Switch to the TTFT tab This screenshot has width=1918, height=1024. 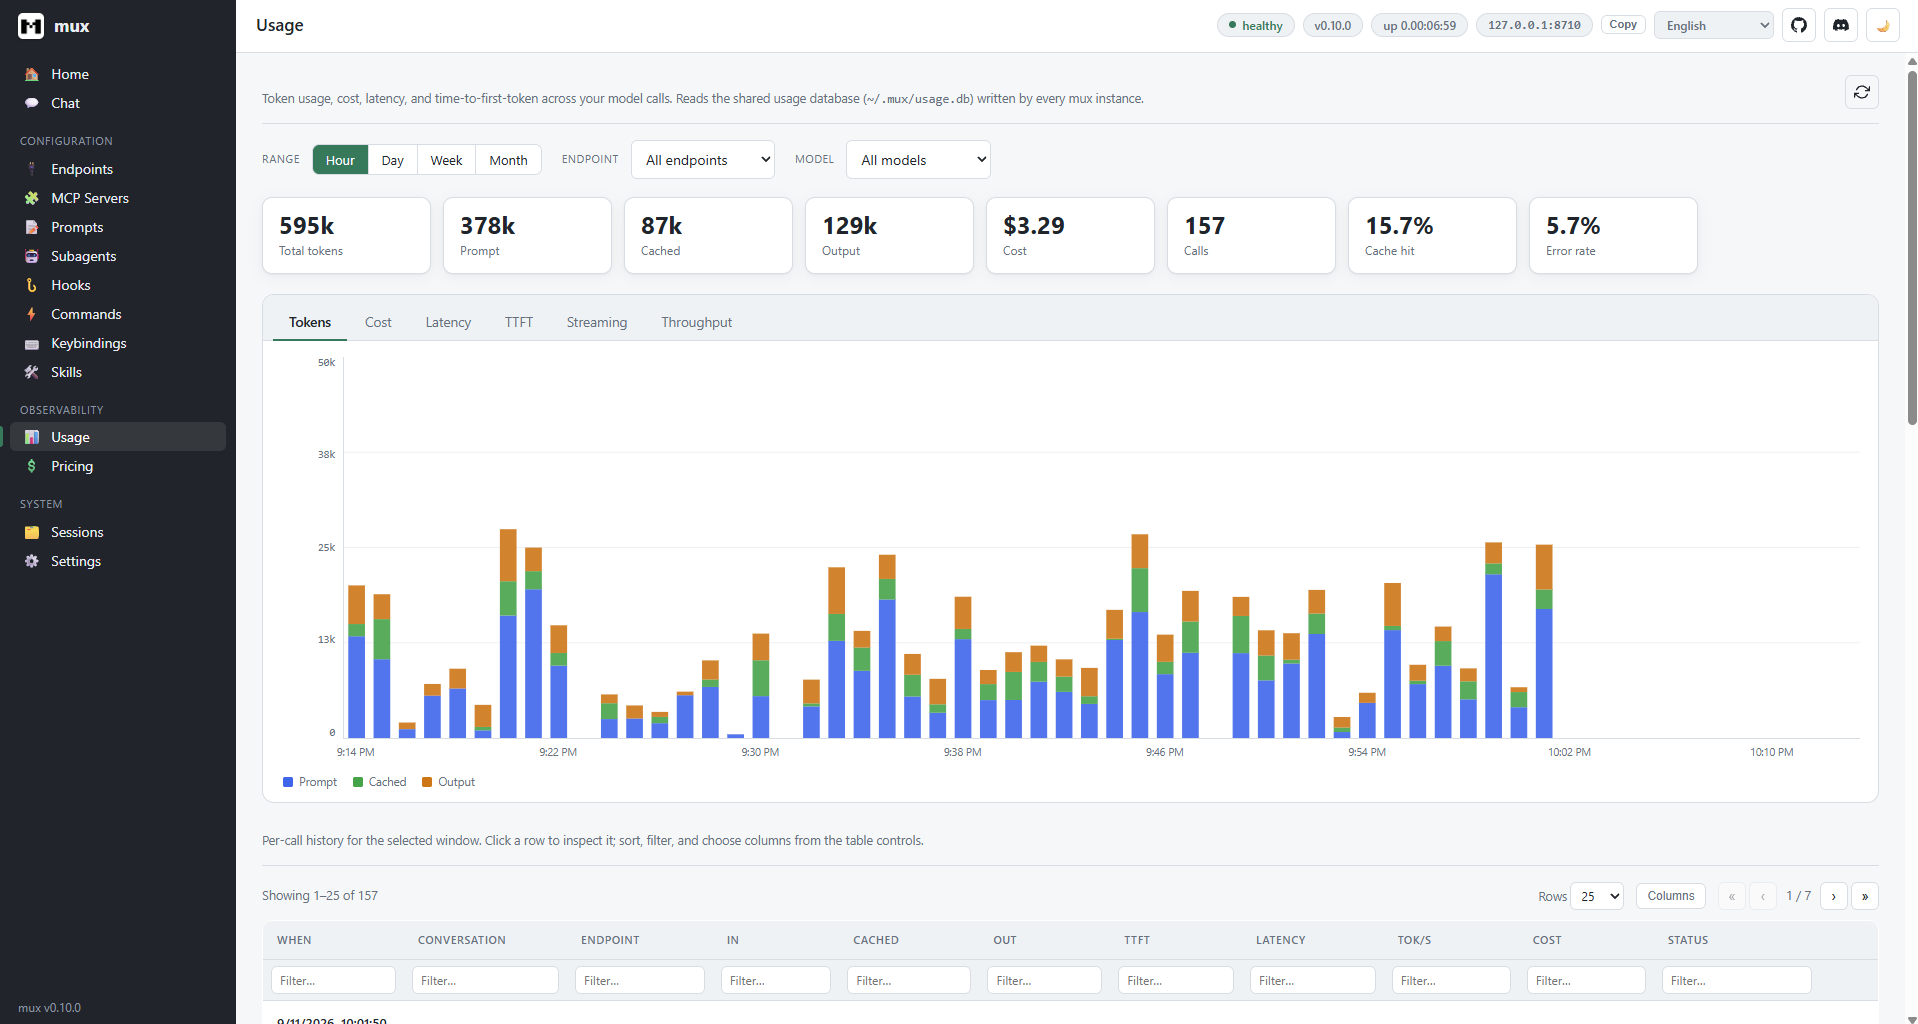click(x=519, y=322)
